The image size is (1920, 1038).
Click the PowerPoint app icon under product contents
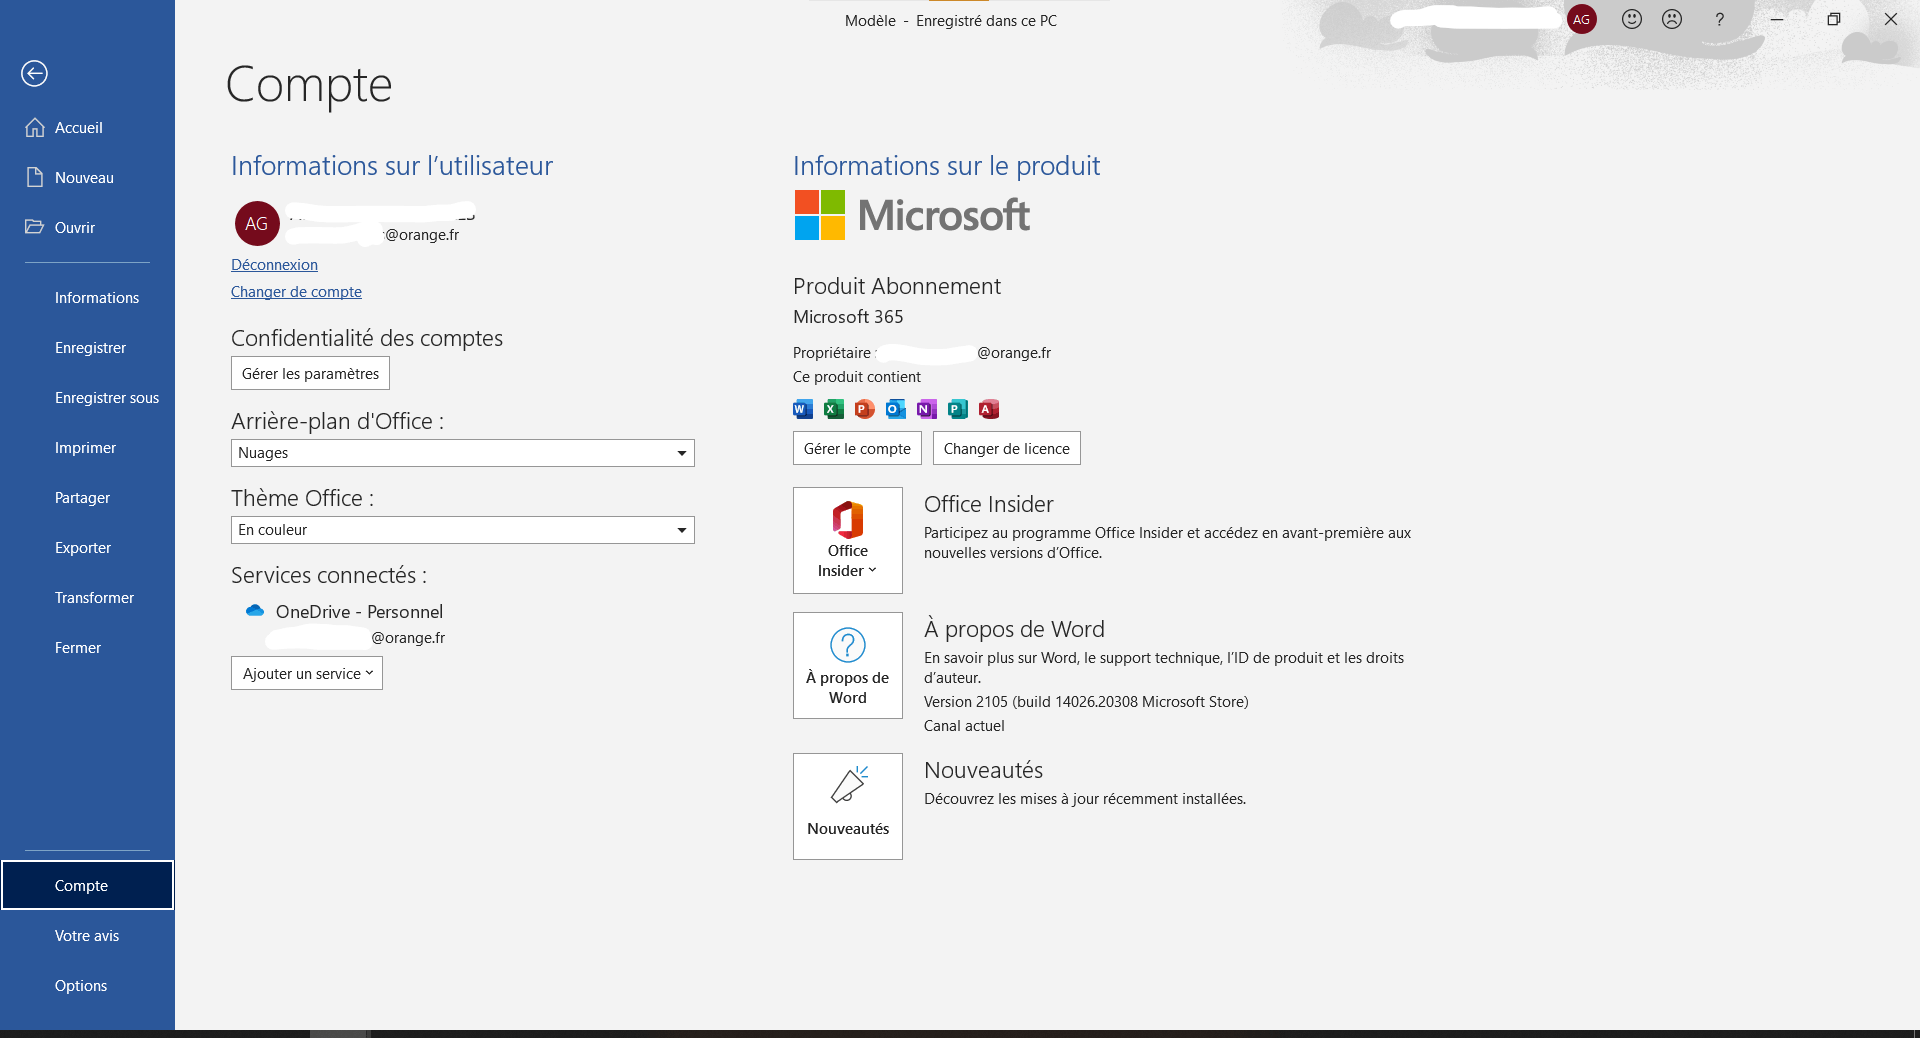(x=865, y=409)
